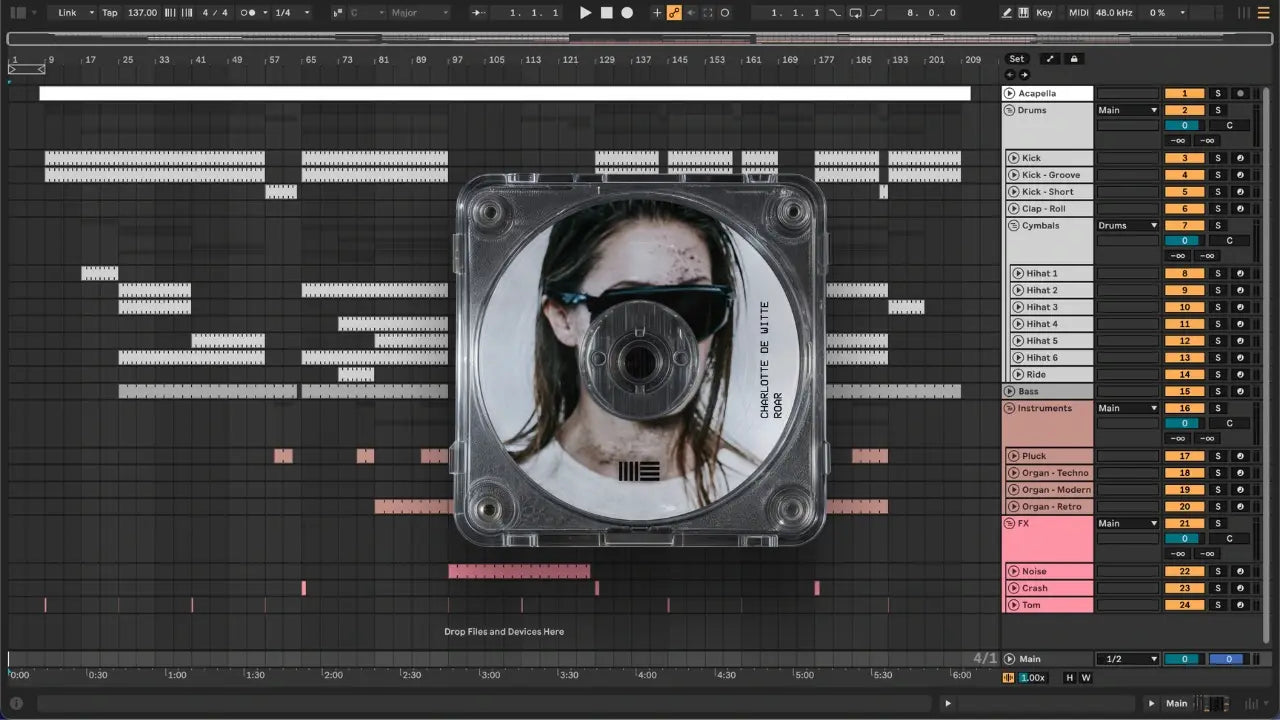Click the 48.0 kHz sample rate indicator
This screenshot has height=720, width=1280.
1115,13
